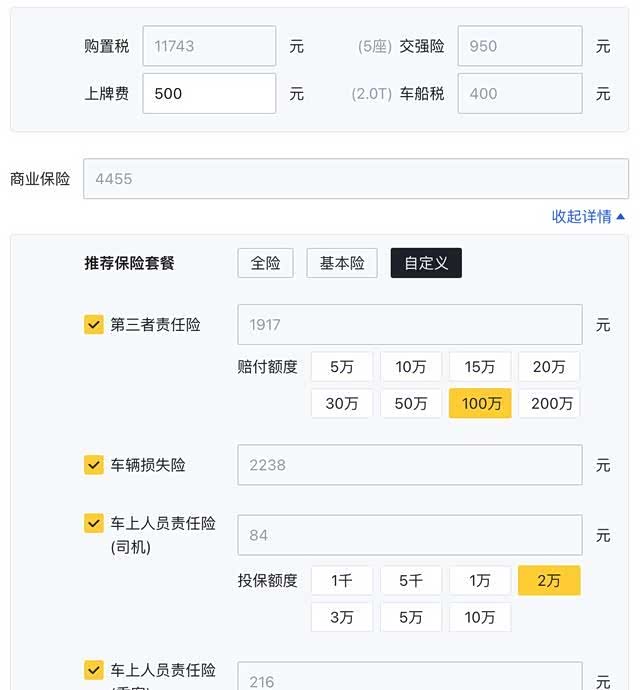Focus the 购置税 amount field
This screenshot has width=640, height=690.
click(209, 46)
